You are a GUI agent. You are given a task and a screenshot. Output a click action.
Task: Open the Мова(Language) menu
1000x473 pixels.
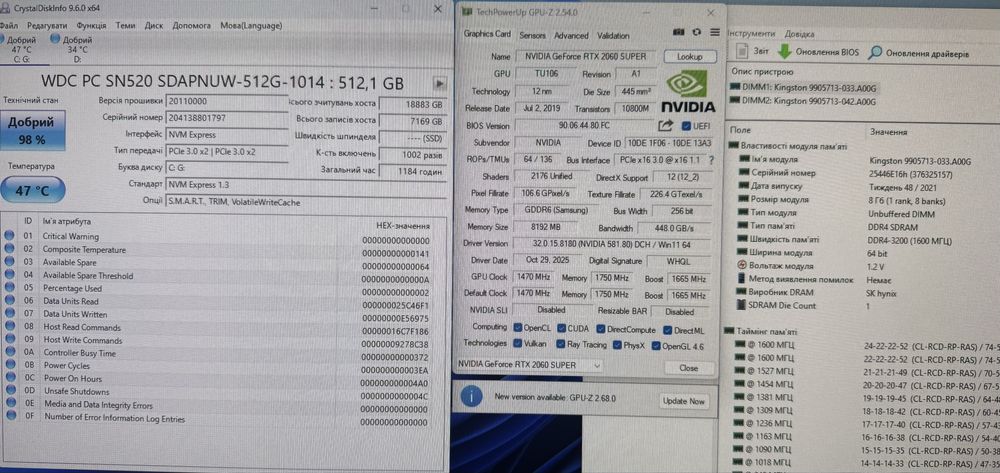[x=251, y=25]
